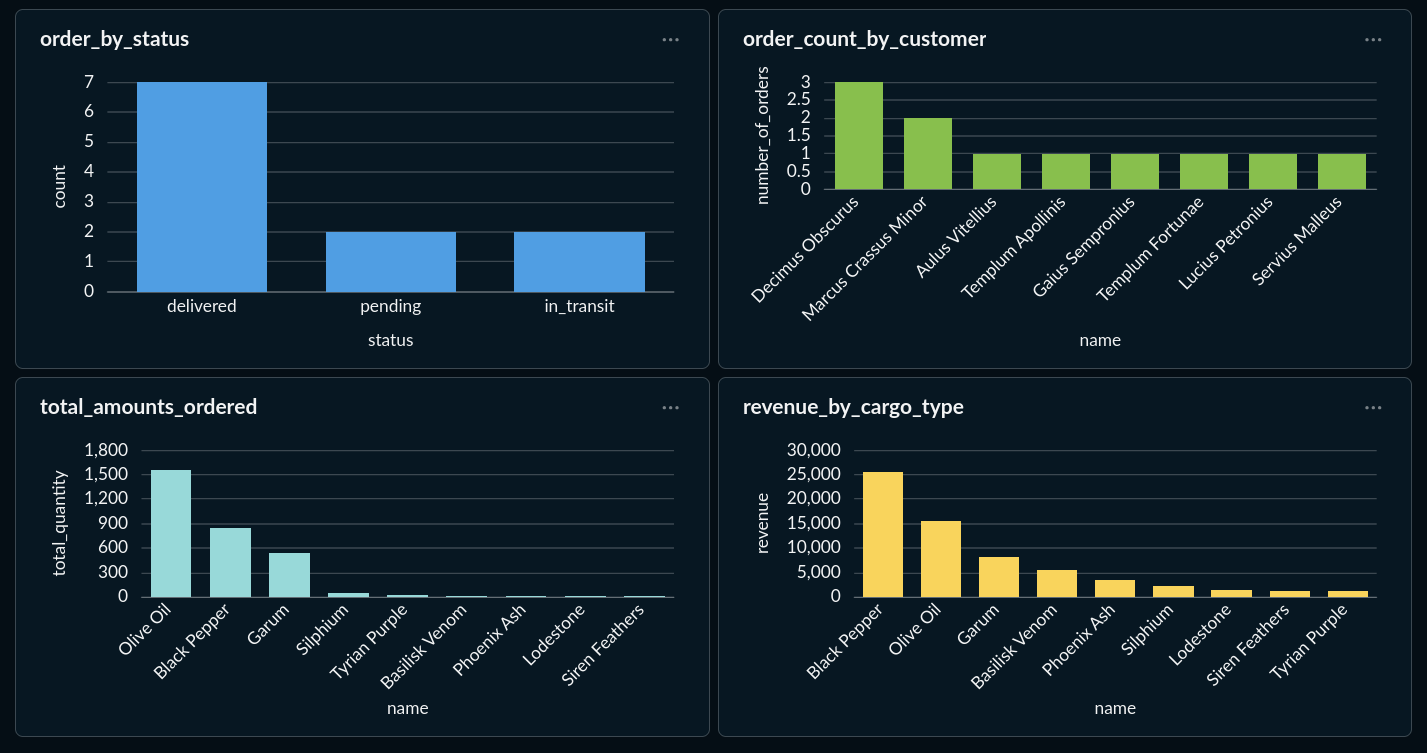1427x753 pixels.
Task: Click the Basilisk Venom revenue bar
Action: coord(1057,583)
